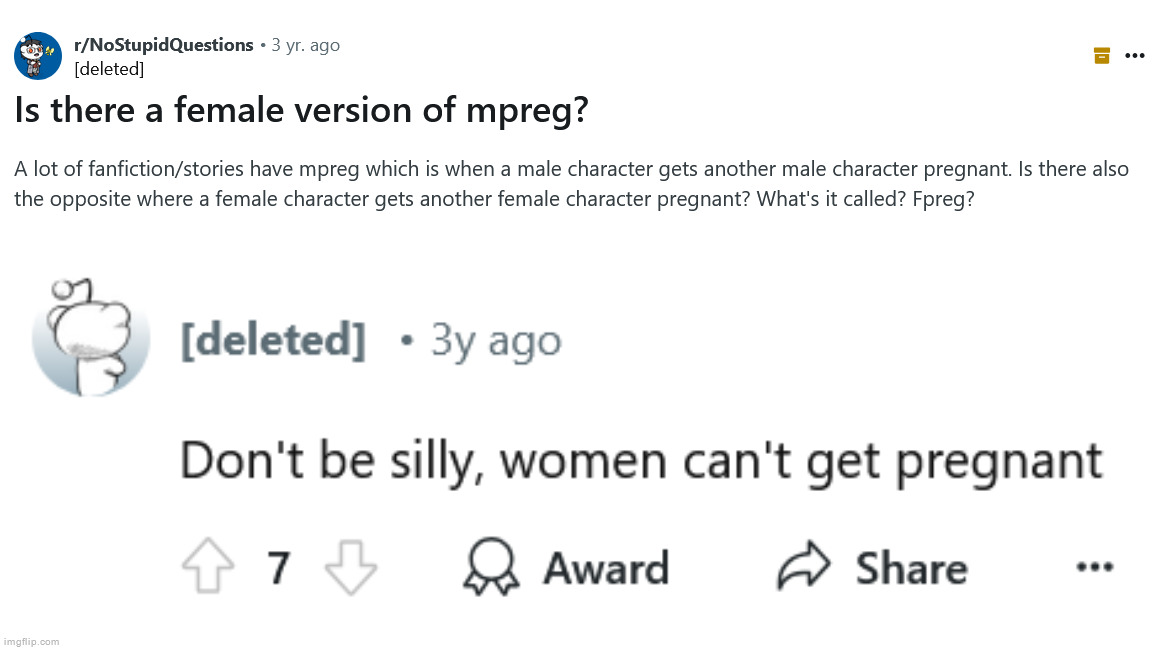Click the r/NoStupidQuestions subreddit avatar
Viewport: 1153px width, 650px height.
coord(38,56)
